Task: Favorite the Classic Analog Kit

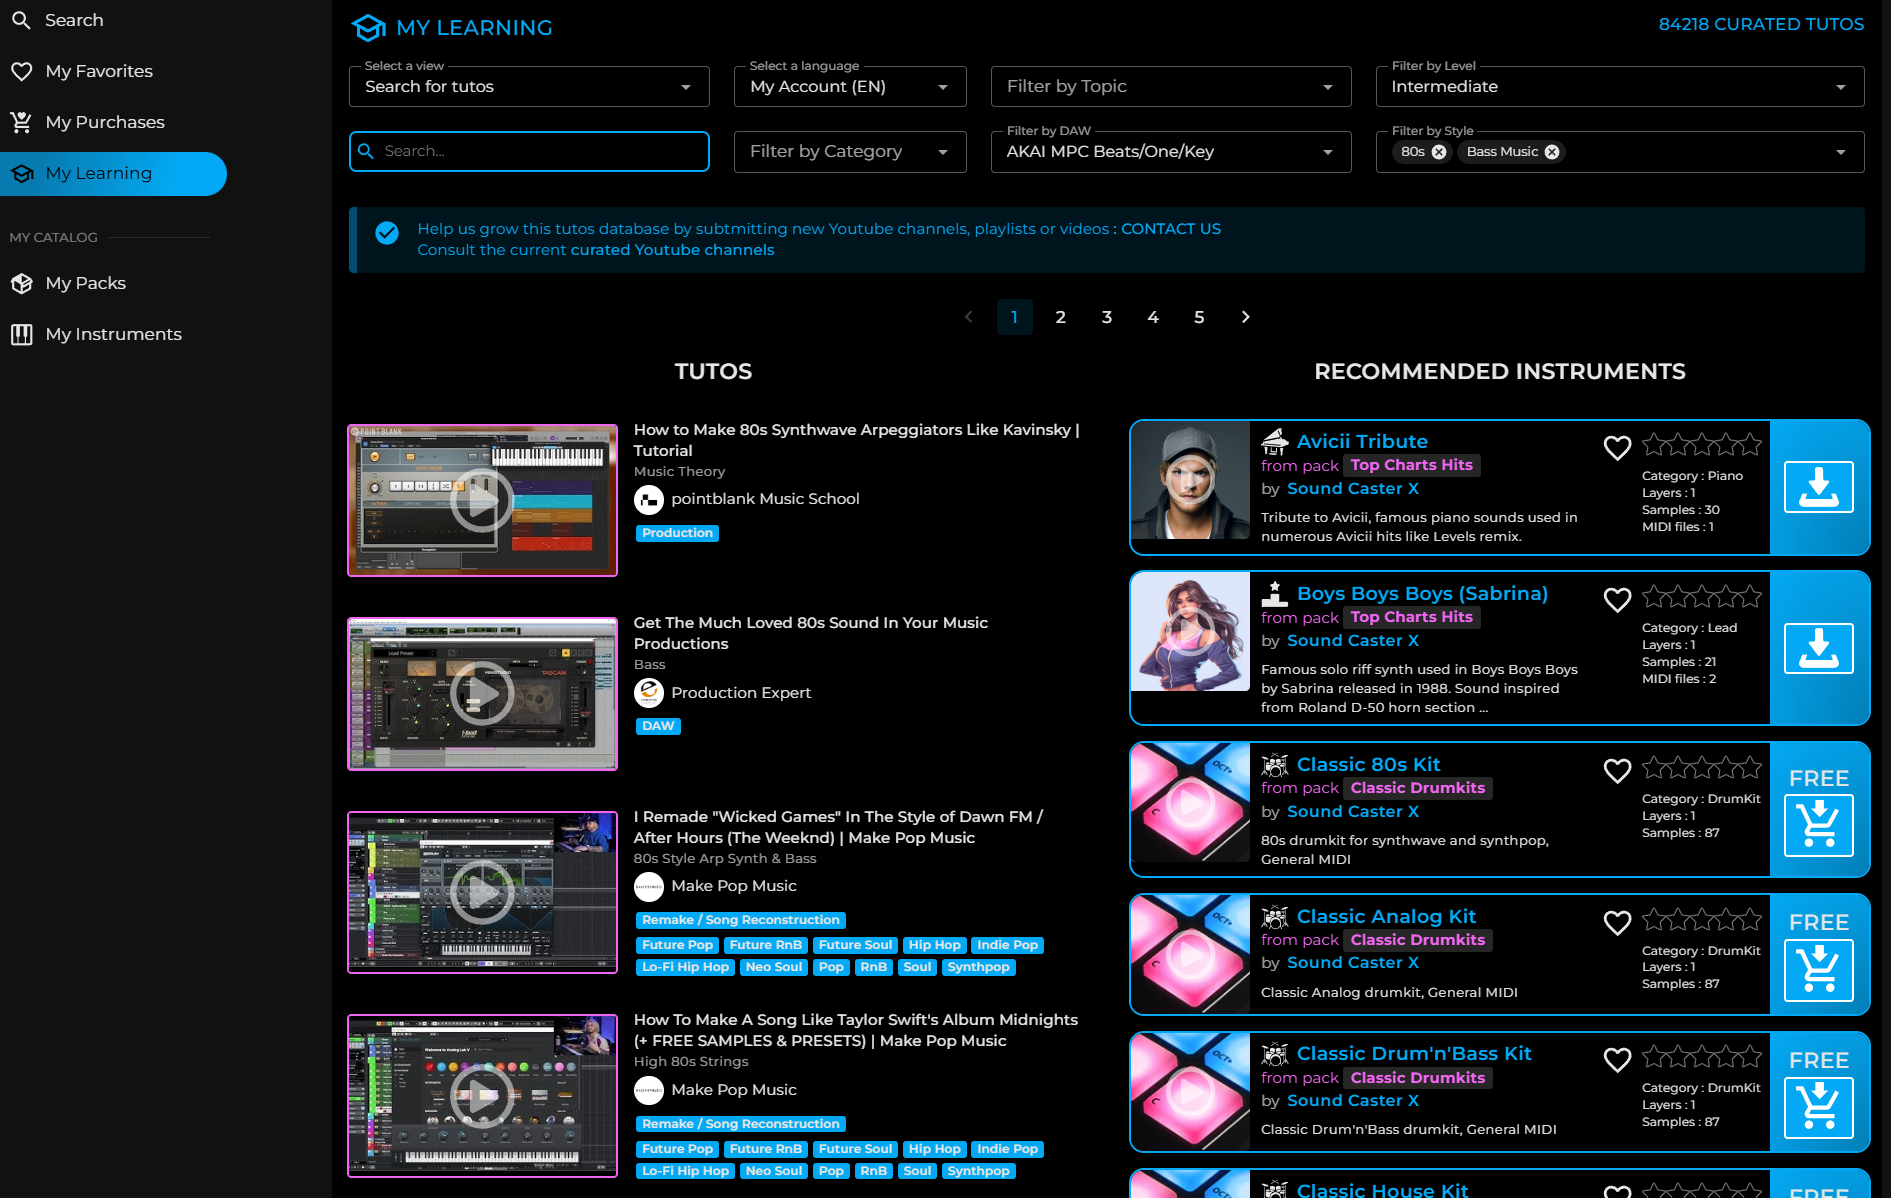Action: pyautogui.click(x=1617, y=922)
